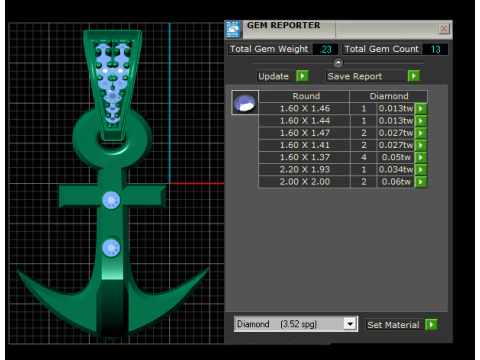
Task: Select the 1.60 X 1.46 size cell
Action: point(305,109)
